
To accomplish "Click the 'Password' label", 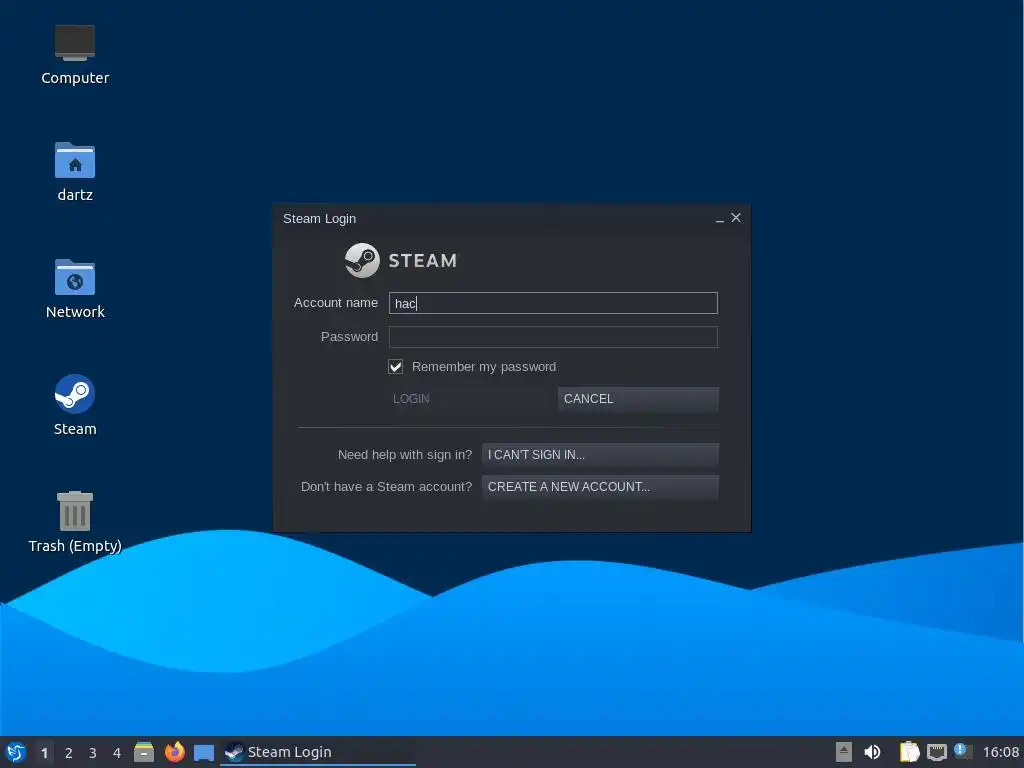I will pyautogui.click(x=349, y=336).
